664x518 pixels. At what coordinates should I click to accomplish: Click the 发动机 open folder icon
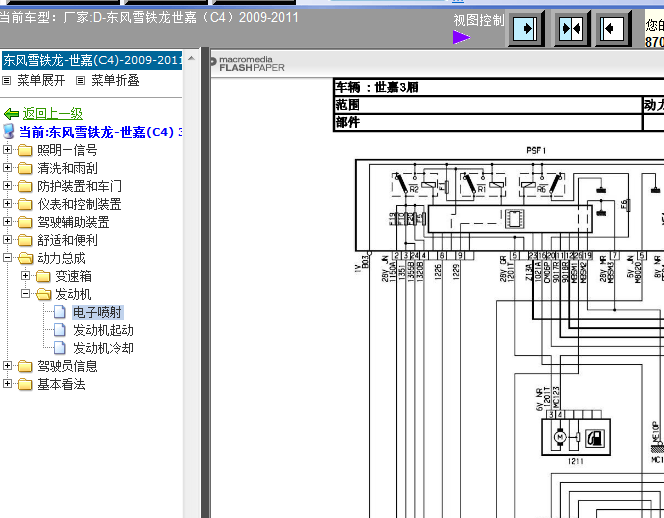tap(44, 294)
